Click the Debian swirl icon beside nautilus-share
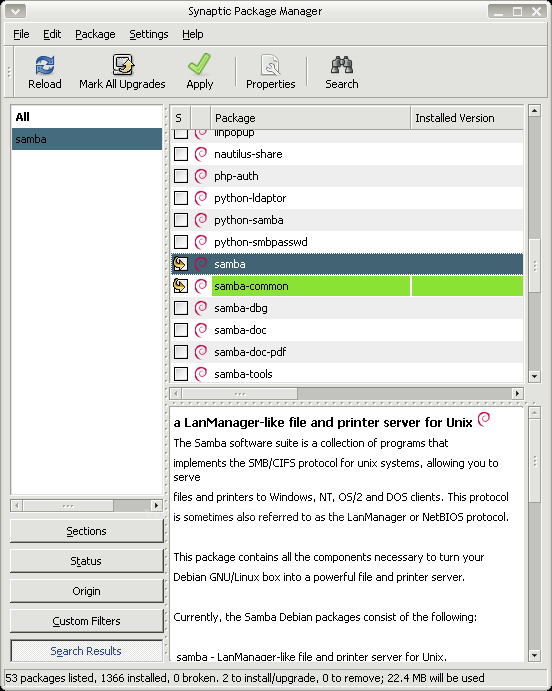This screenshot has width=552, height=691. click(201, 154)
